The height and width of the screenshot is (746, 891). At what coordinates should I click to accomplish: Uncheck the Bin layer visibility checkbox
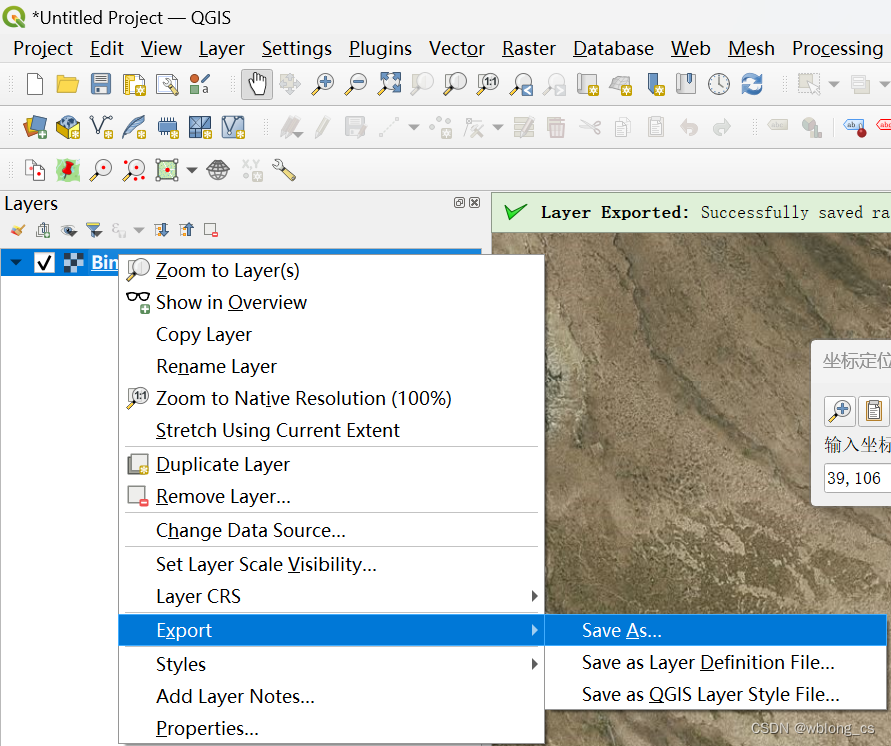point(45,262)
